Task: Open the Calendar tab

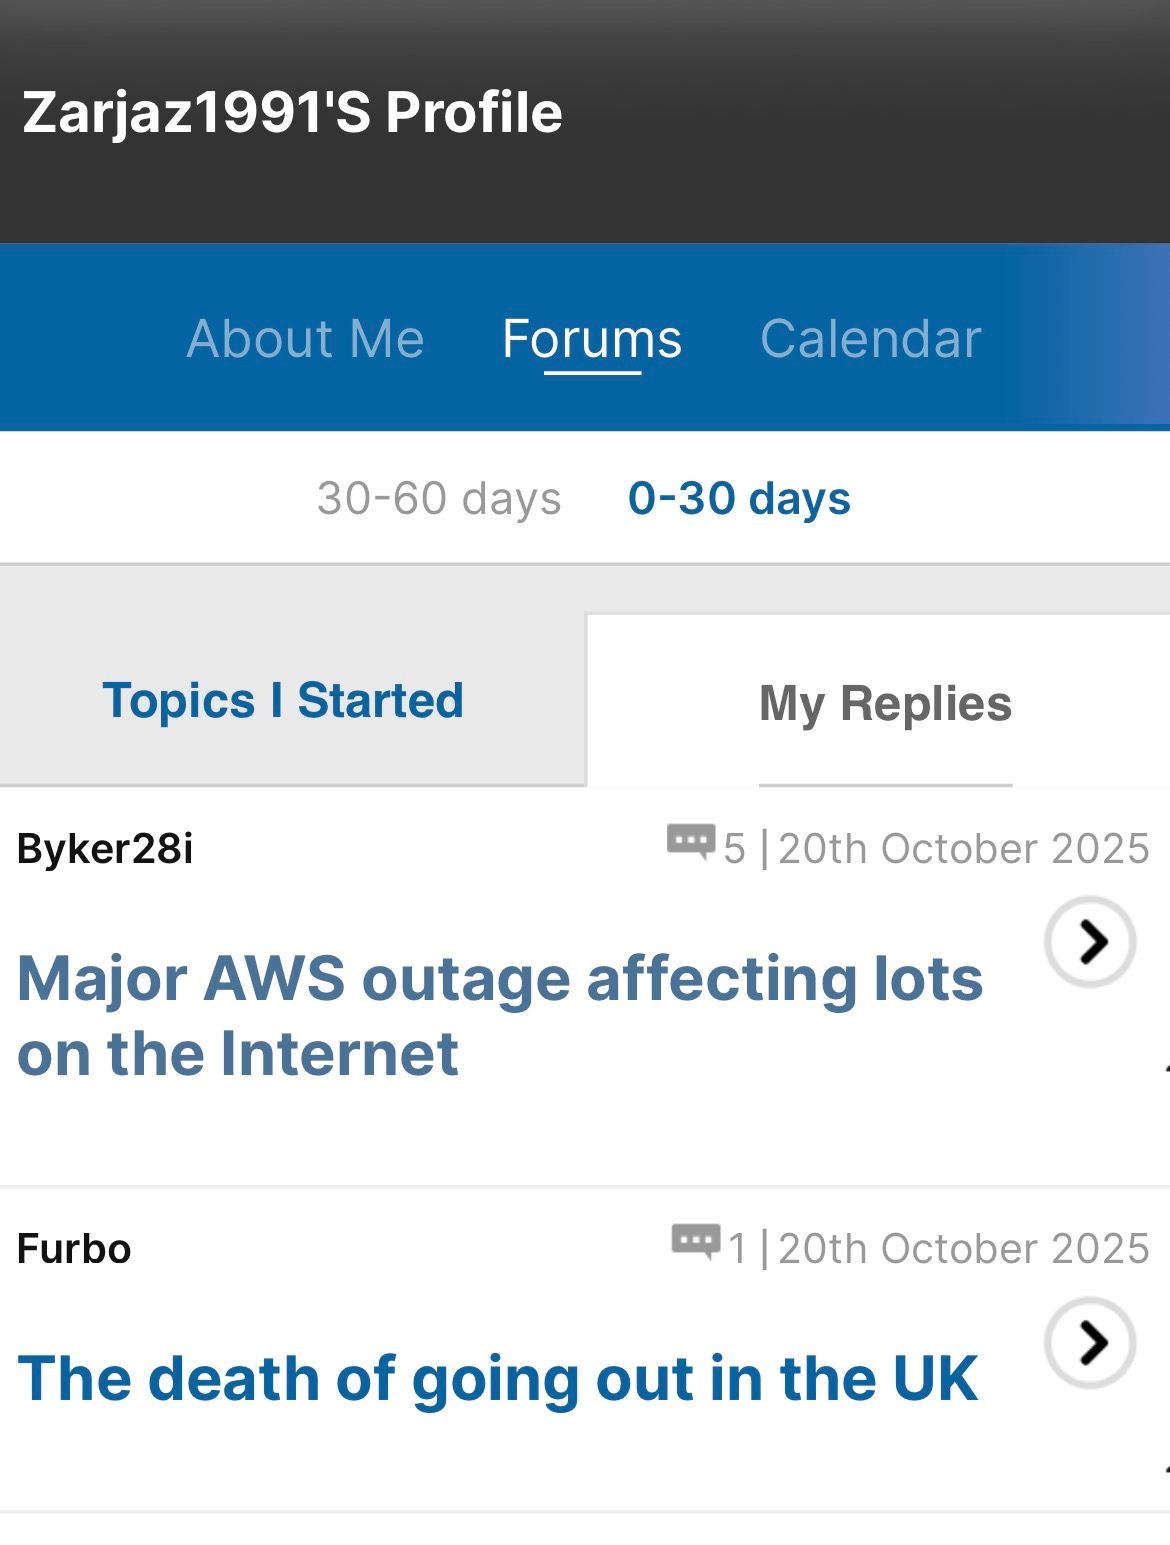Action: 870,339
